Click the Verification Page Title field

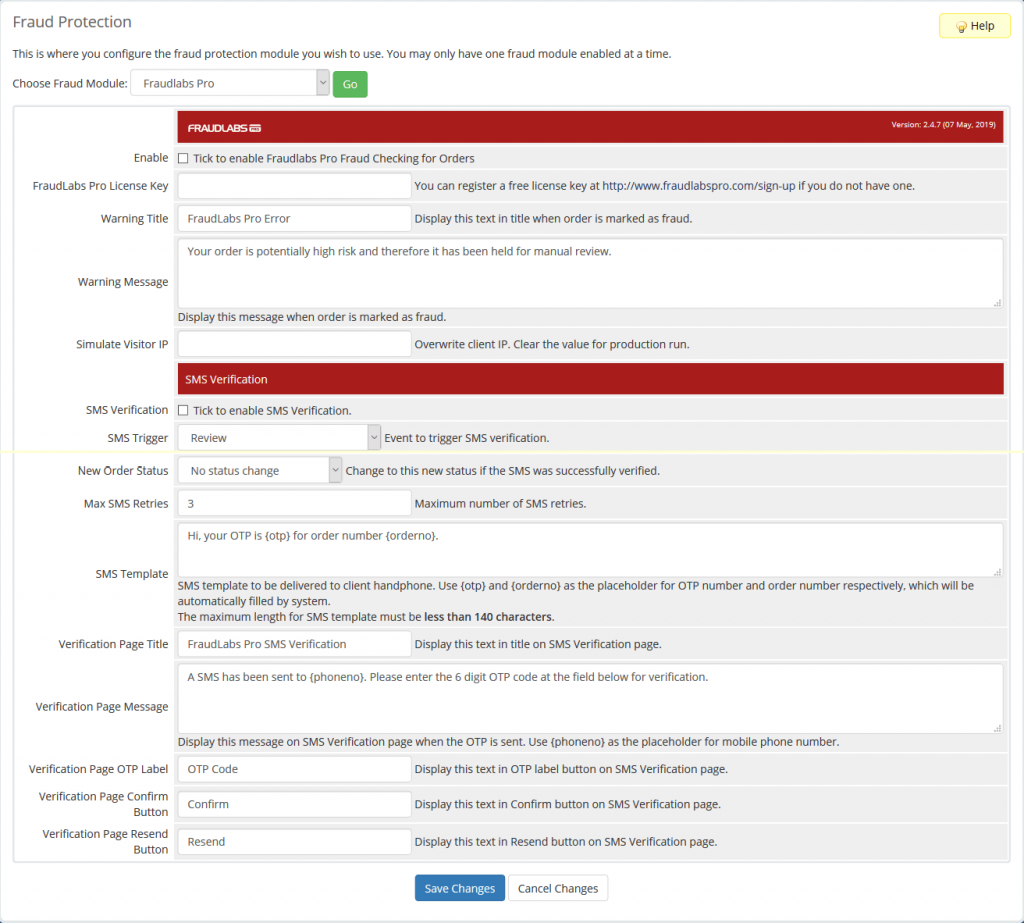click(293, 644)
